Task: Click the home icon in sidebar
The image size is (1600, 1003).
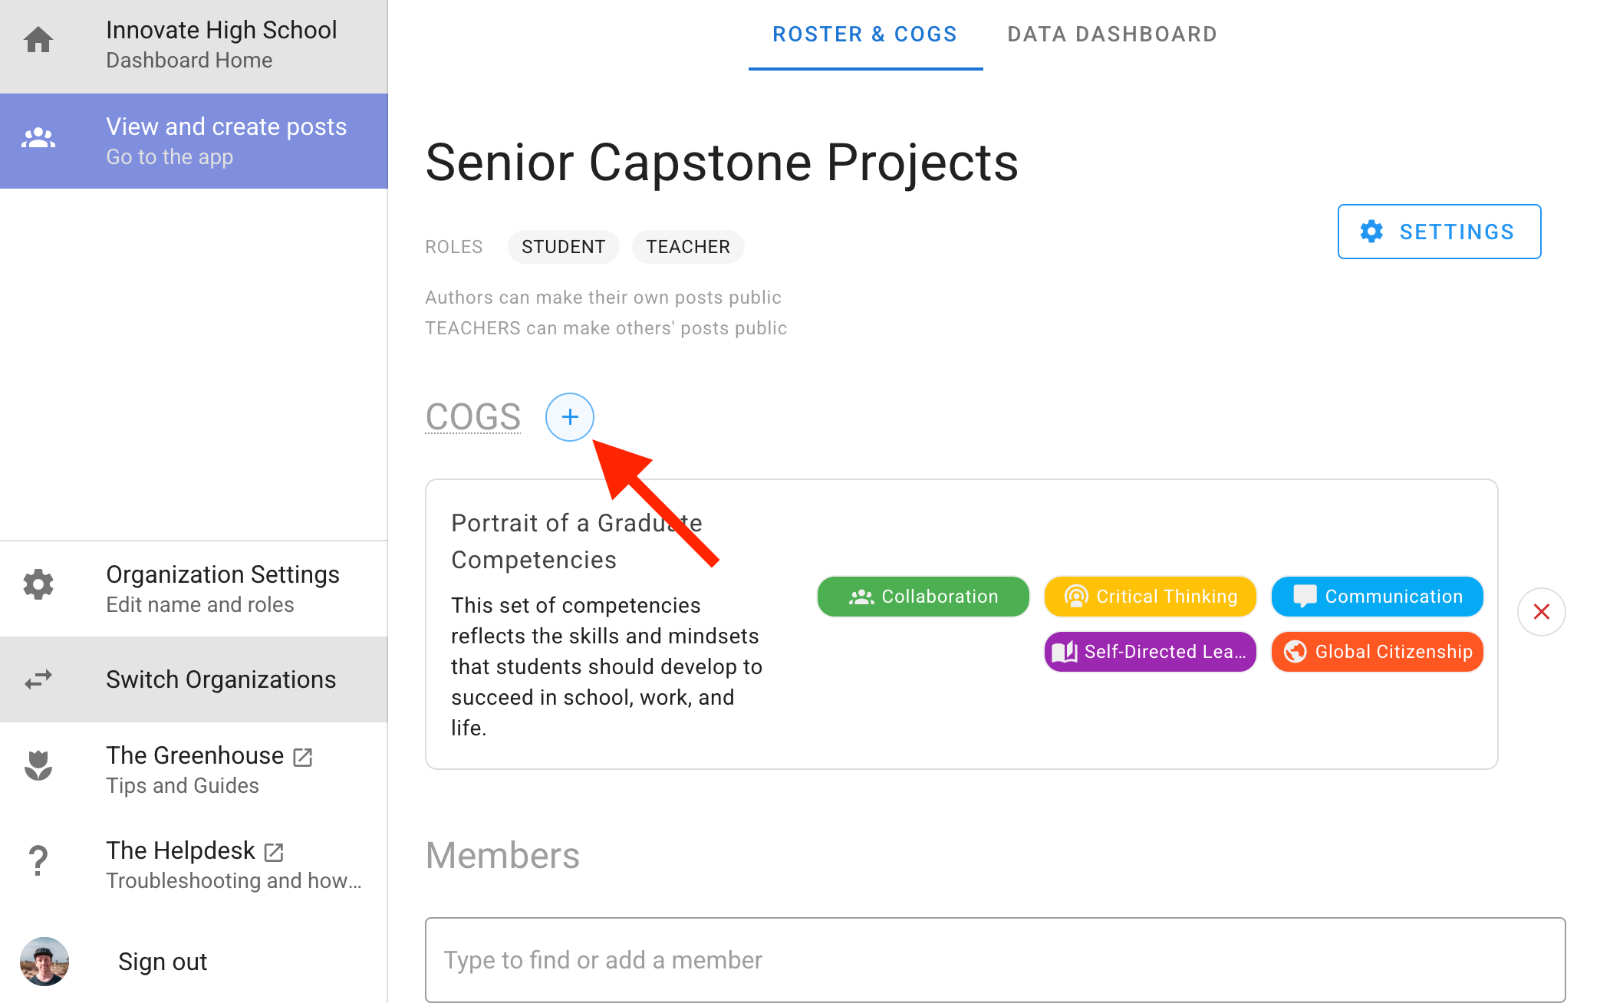Action: coord(38,41)
